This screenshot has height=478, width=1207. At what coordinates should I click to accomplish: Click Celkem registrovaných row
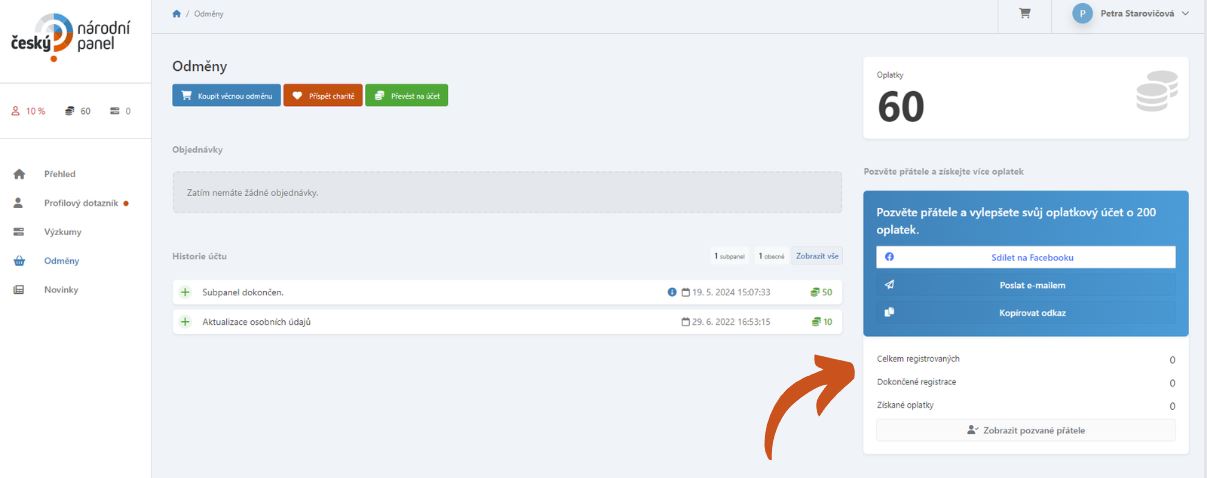pyautogui.click(x=1025, y=359)
